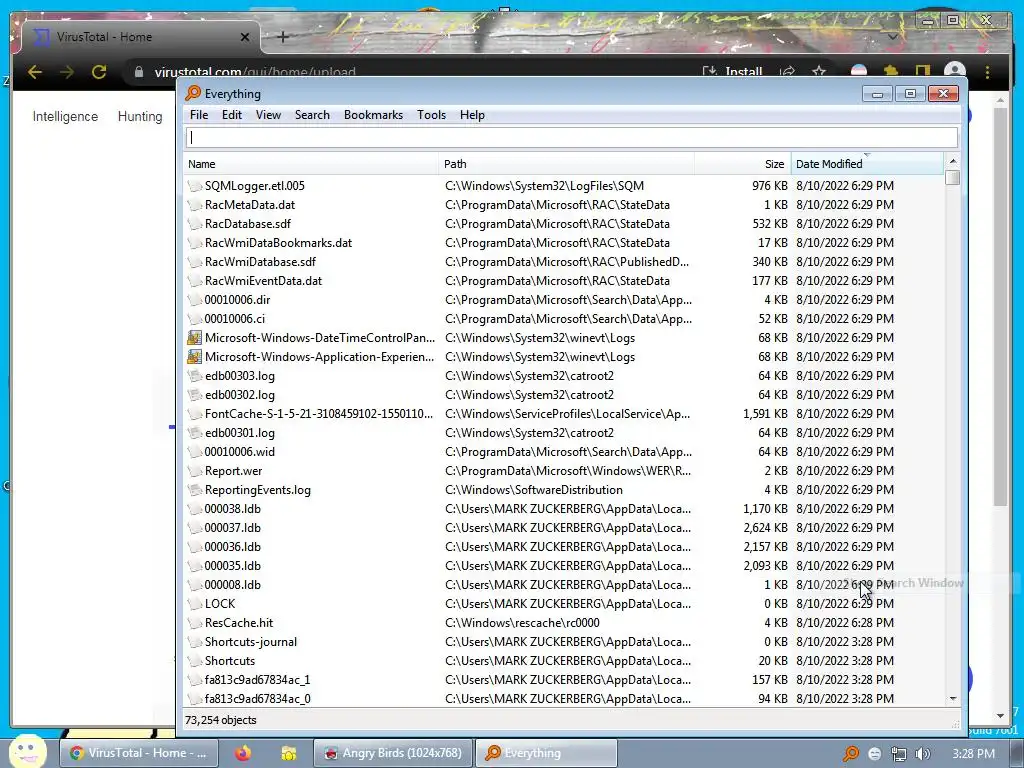The height and width of the screenshot is (768, 1024).
Task: Select file icon of RacWmiDataBookmarks.dat
Action: pos(194,243)
